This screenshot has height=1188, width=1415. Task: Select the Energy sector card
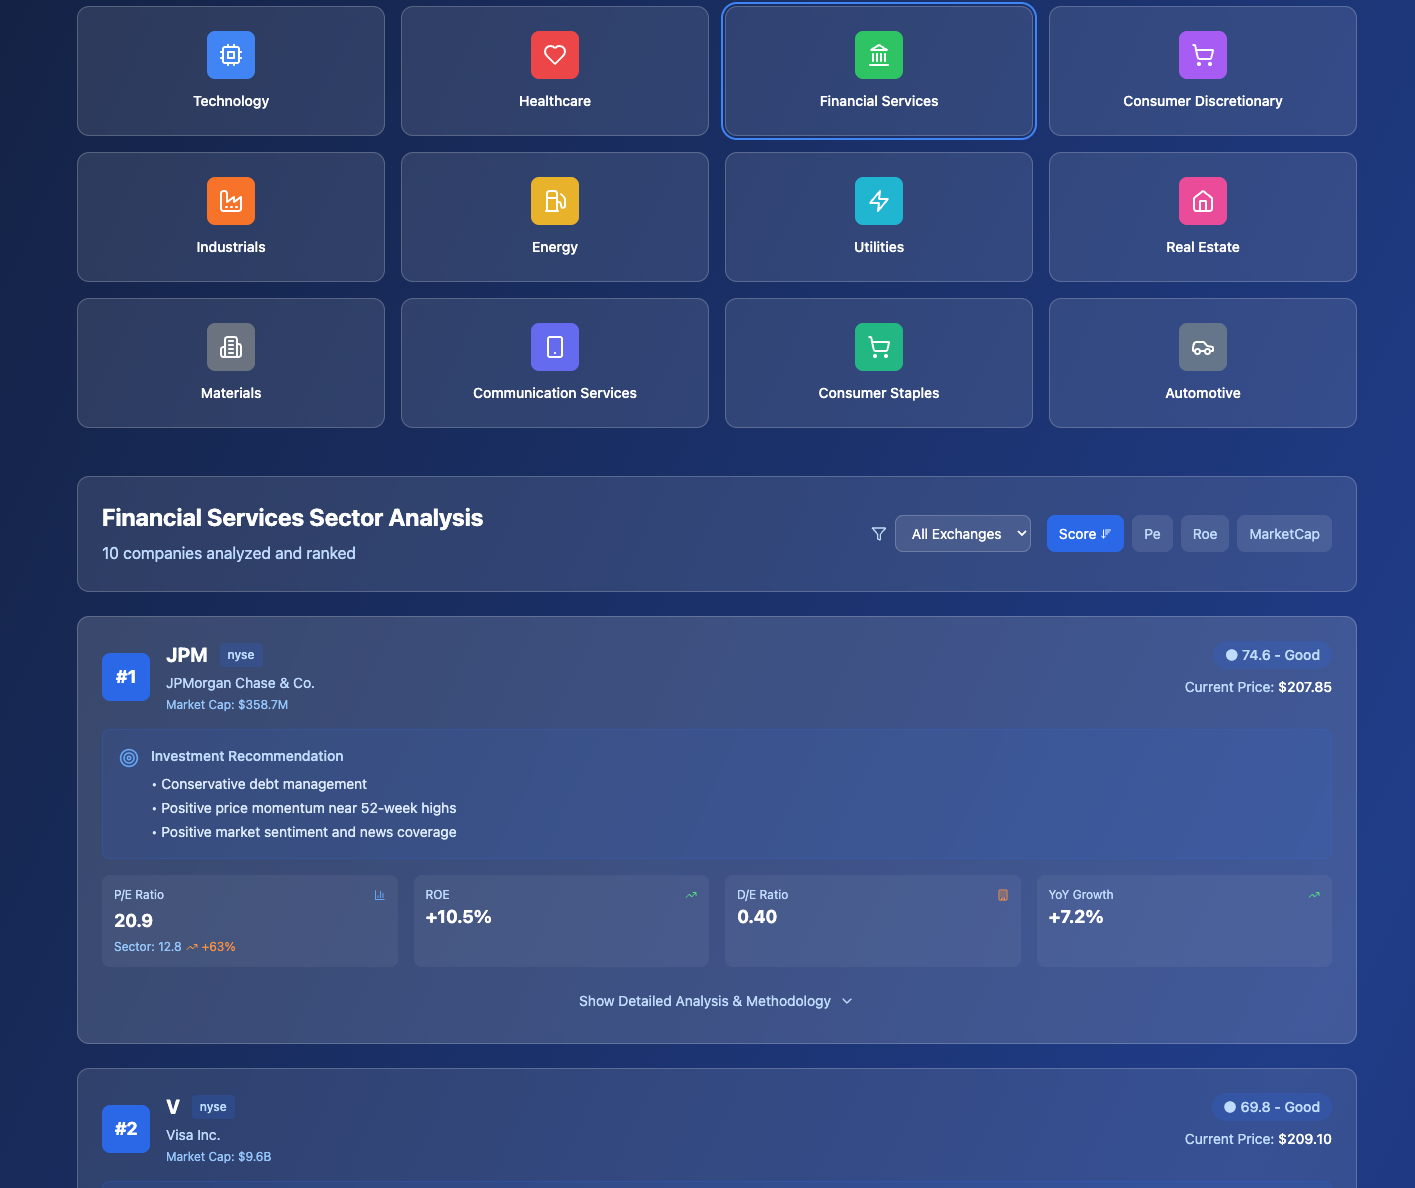tap(555, 217)
